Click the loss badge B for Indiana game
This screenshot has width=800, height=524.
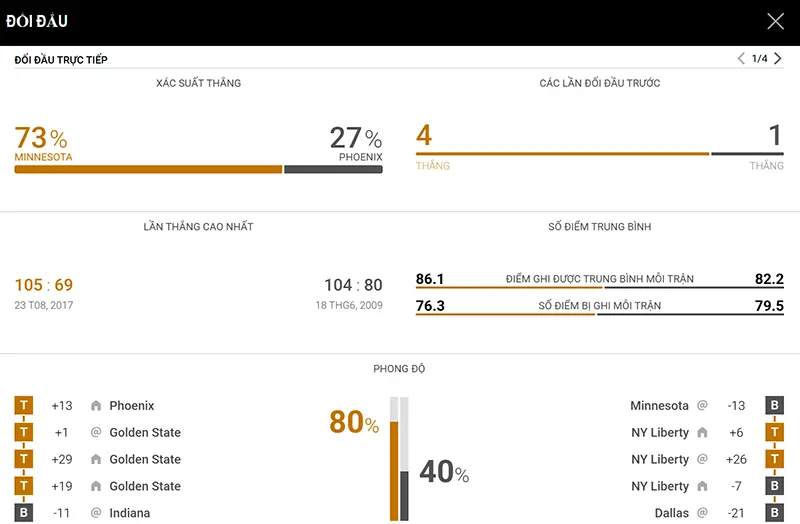[x=24, y=513]
